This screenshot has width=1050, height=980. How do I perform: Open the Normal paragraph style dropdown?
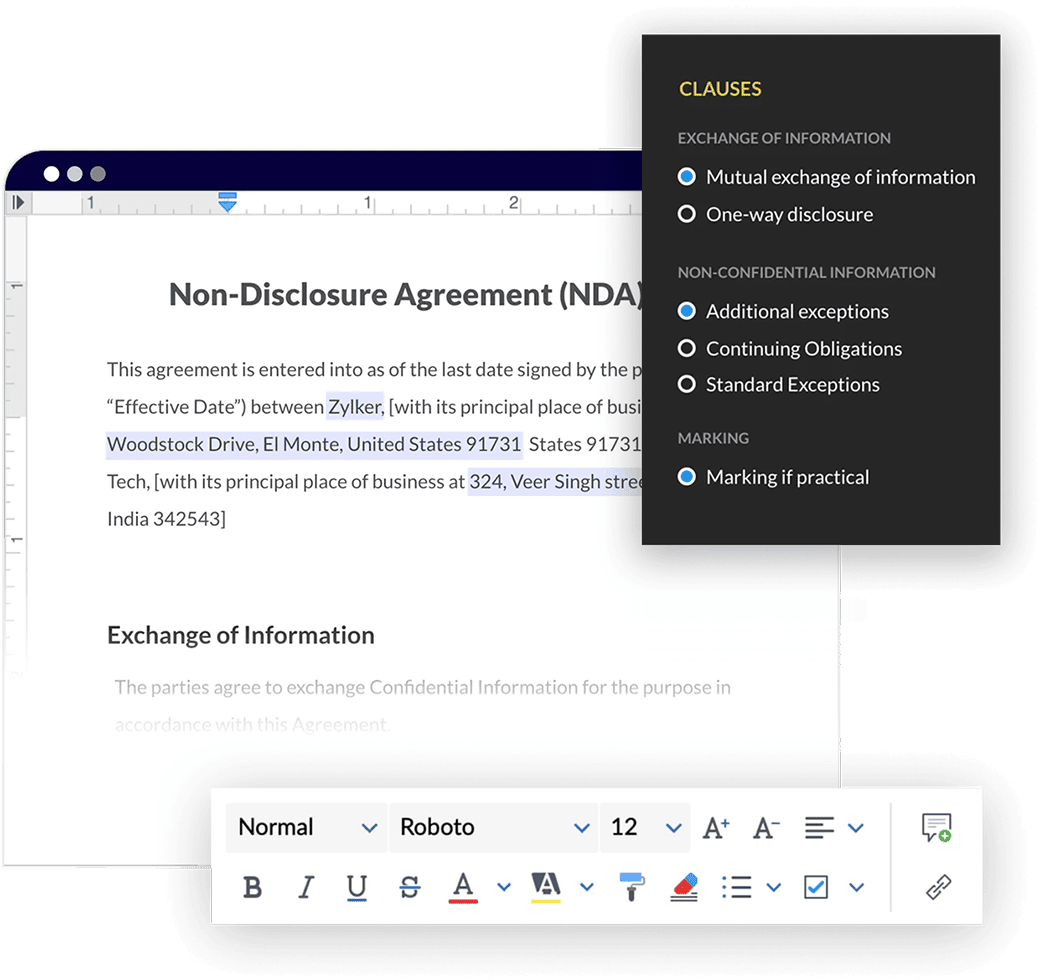tap(306, 828)
